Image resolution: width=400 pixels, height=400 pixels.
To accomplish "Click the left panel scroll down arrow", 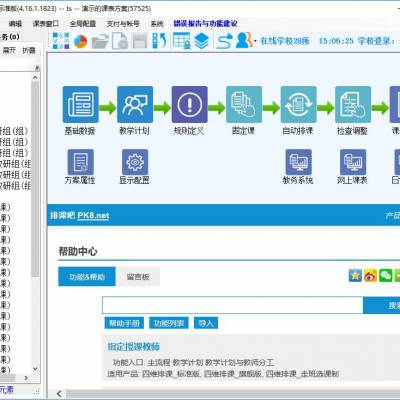I will tap(35, 369).
